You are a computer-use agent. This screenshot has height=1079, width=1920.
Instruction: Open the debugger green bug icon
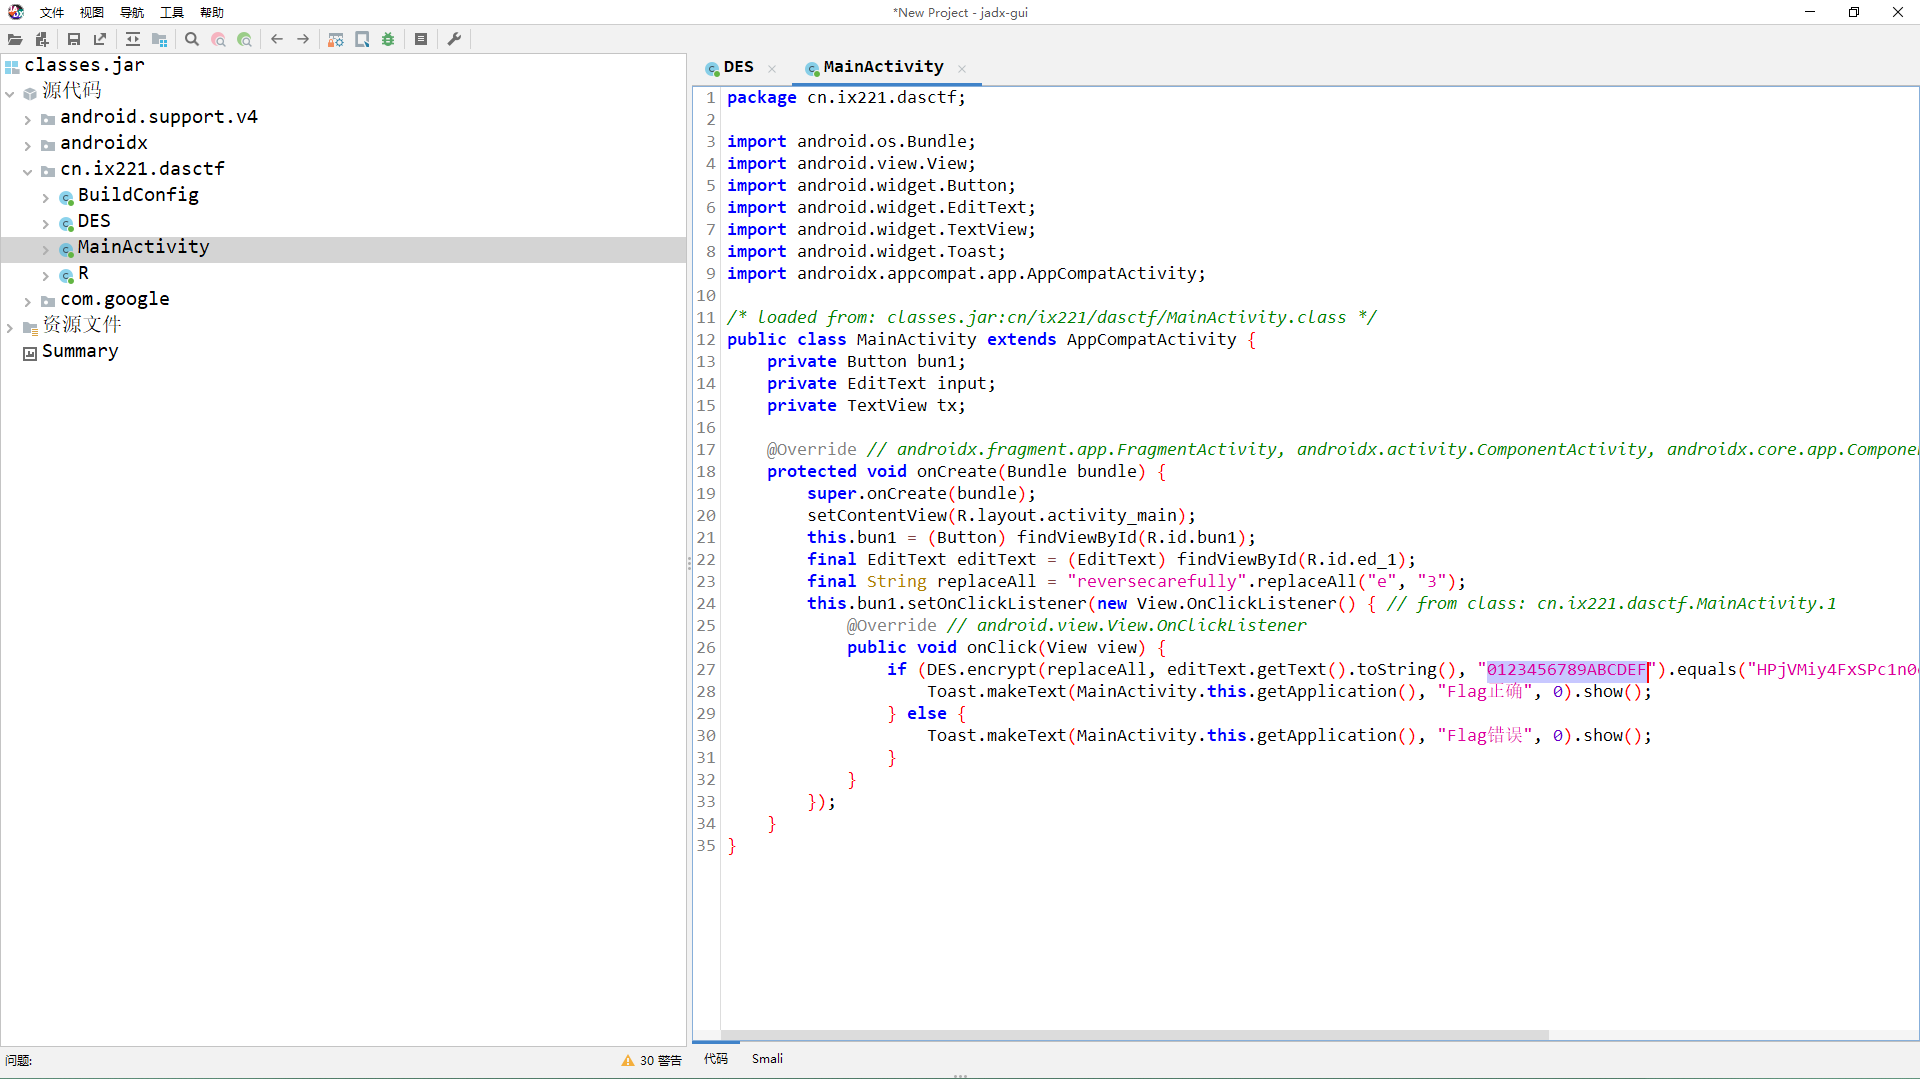click(x=388, y=39)
